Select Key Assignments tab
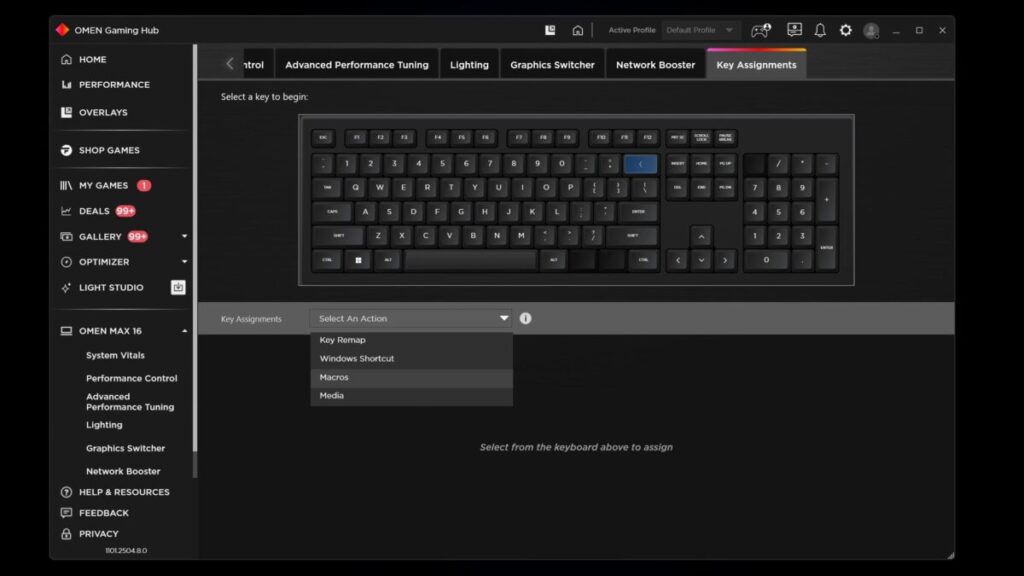Image resolution: width=1024 pixels, height=576 pixels. 756,65
